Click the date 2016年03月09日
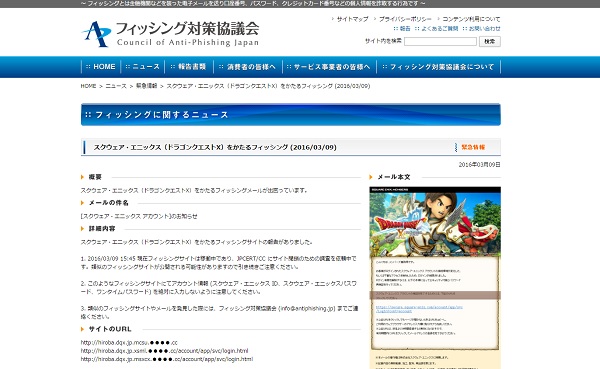 [479, 165]
